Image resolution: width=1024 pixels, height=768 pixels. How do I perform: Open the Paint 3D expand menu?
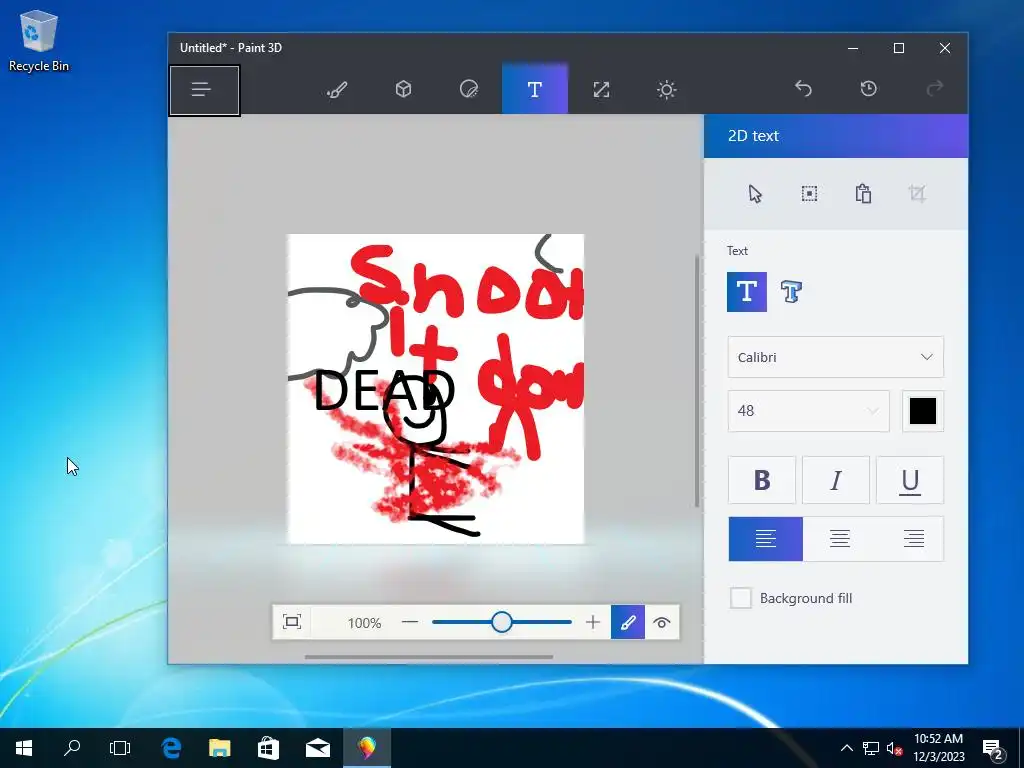coord(204,90)
